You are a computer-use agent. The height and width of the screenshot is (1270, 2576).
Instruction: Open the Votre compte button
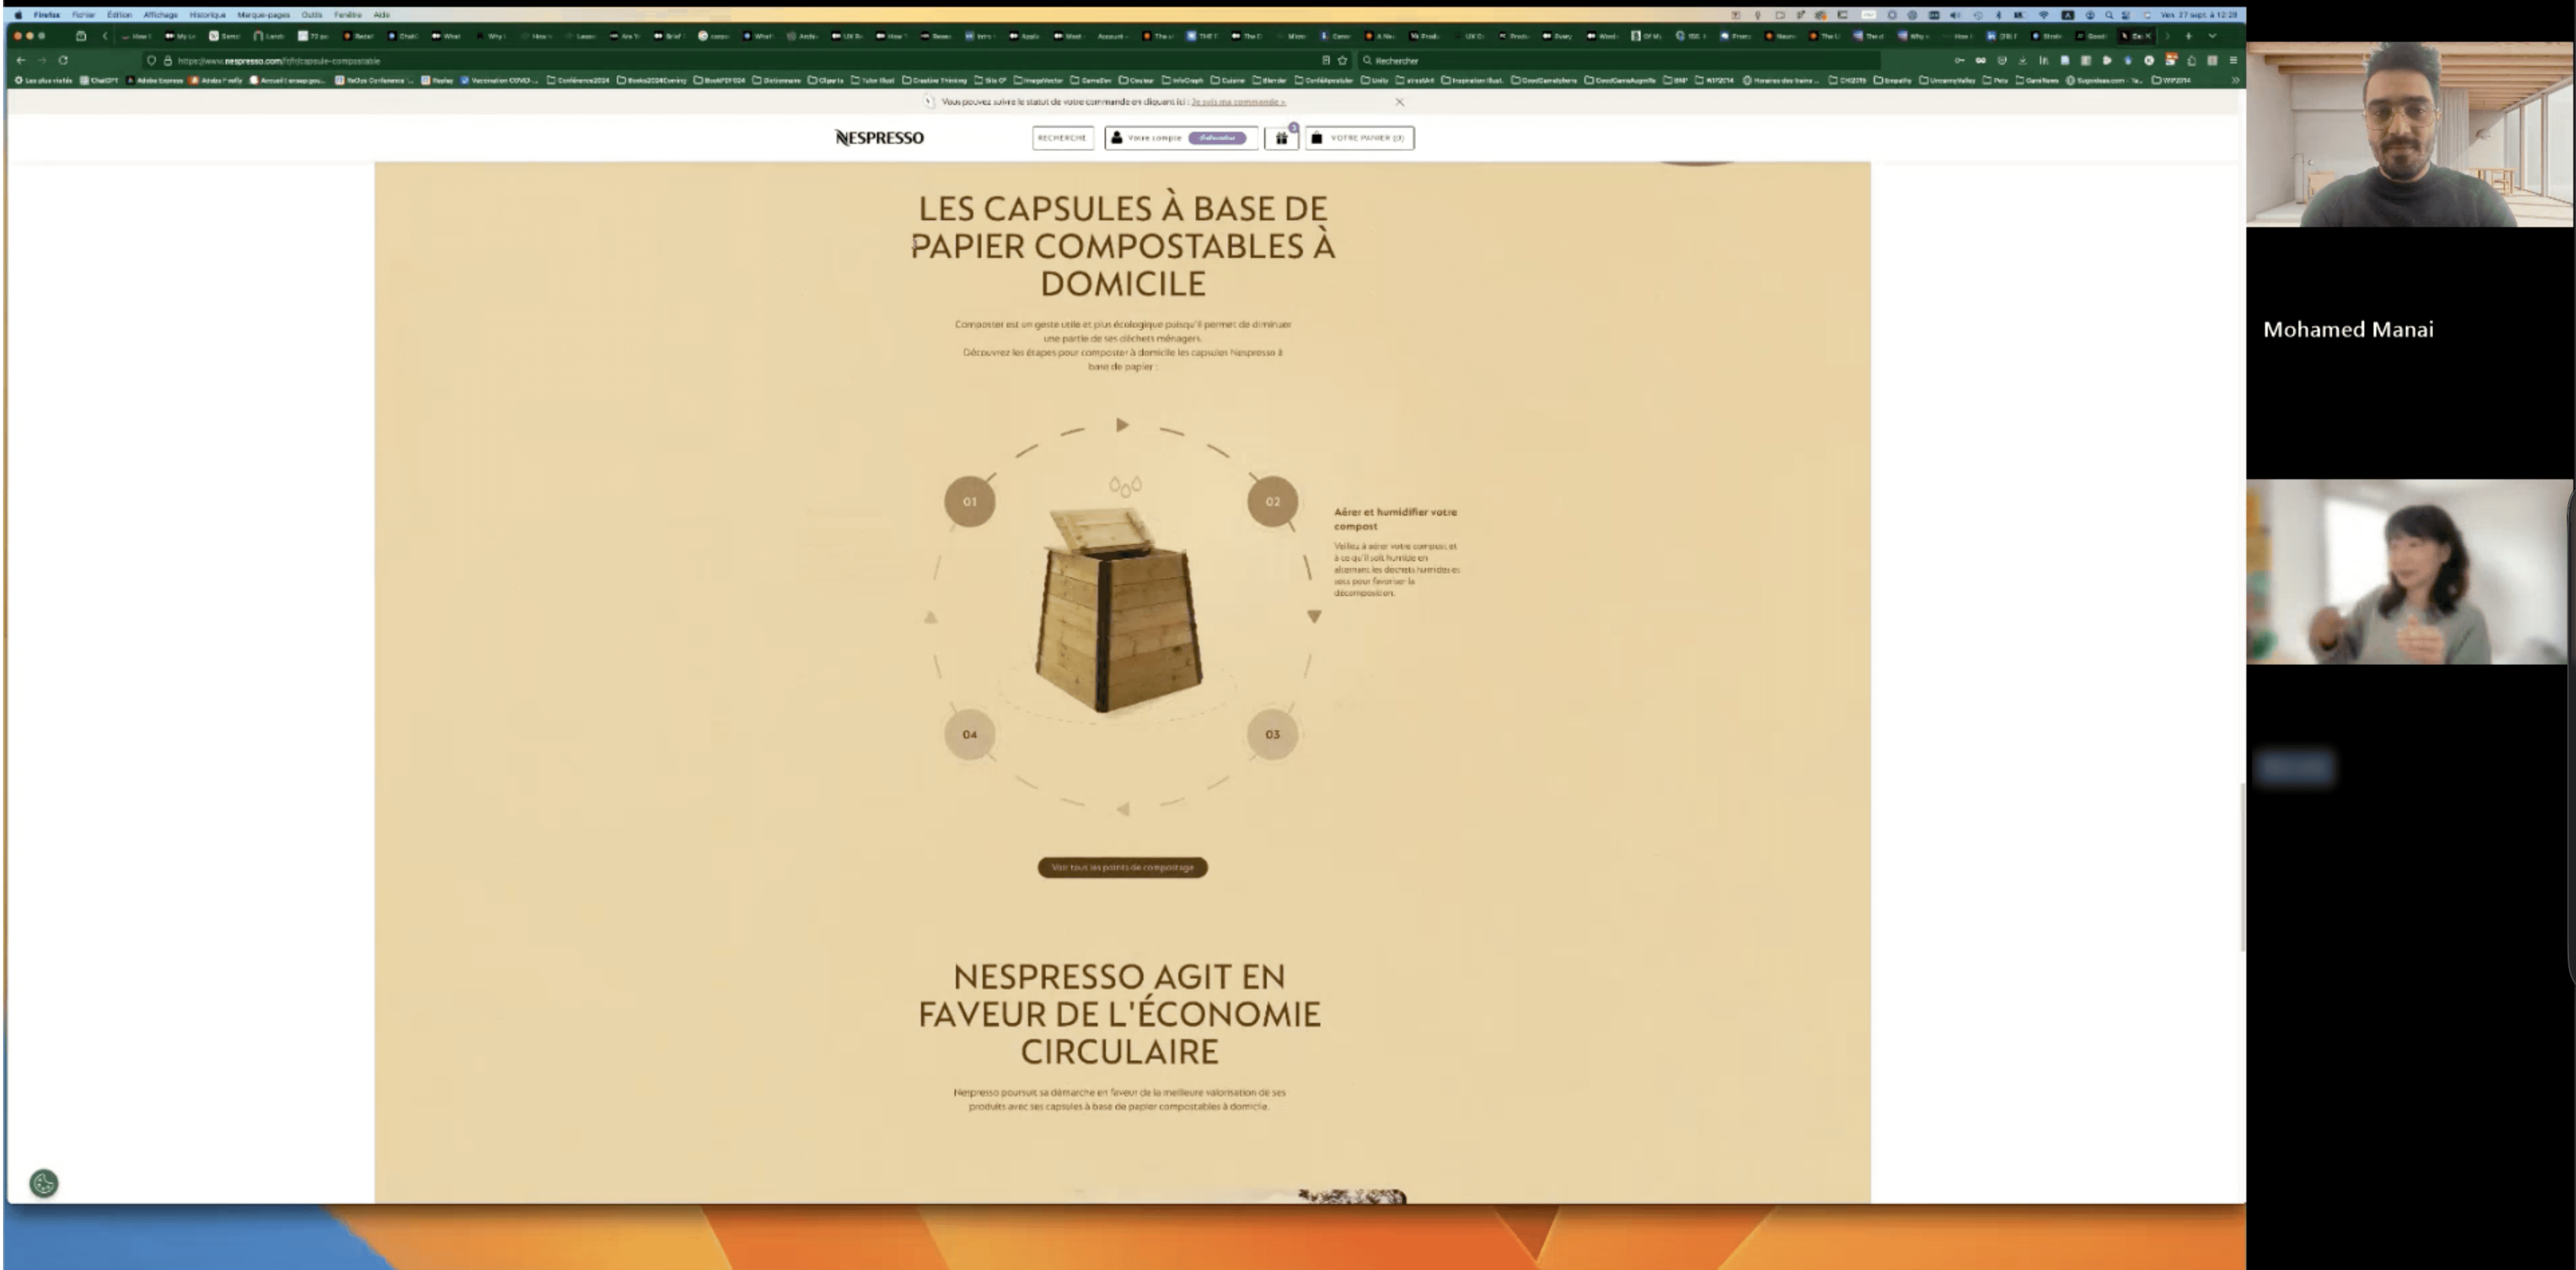click(x=1181, y=138)
